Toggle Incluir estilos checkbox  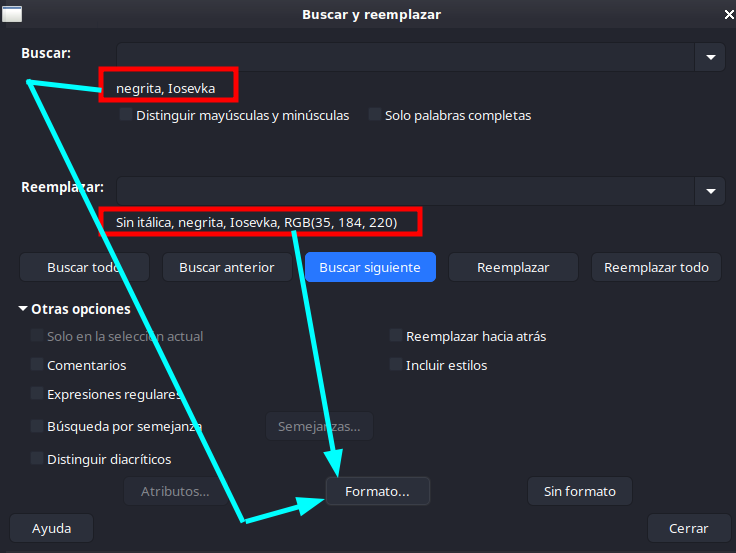coord(396,364)
